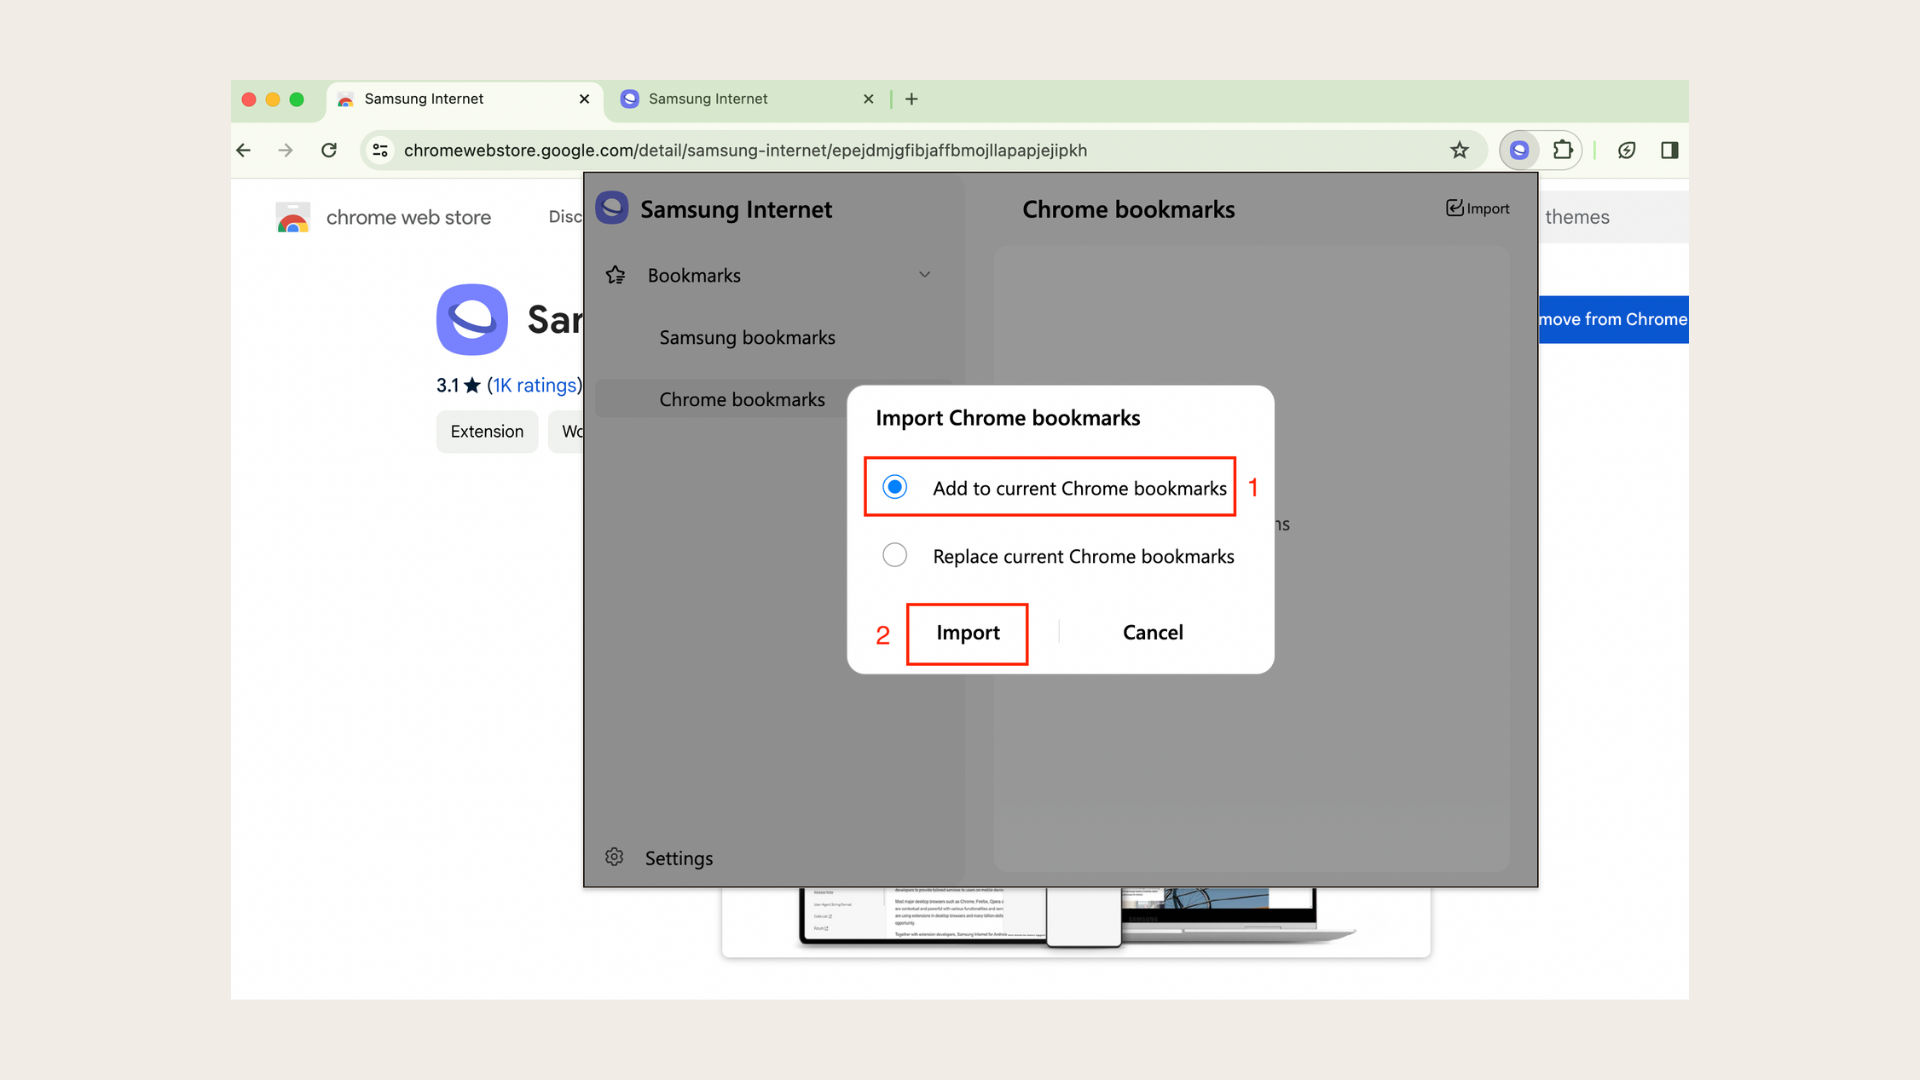Screen dimensions: 1920x1080
Task: Click the Remove from Chrome button
Action: [x=1613, y=320]
